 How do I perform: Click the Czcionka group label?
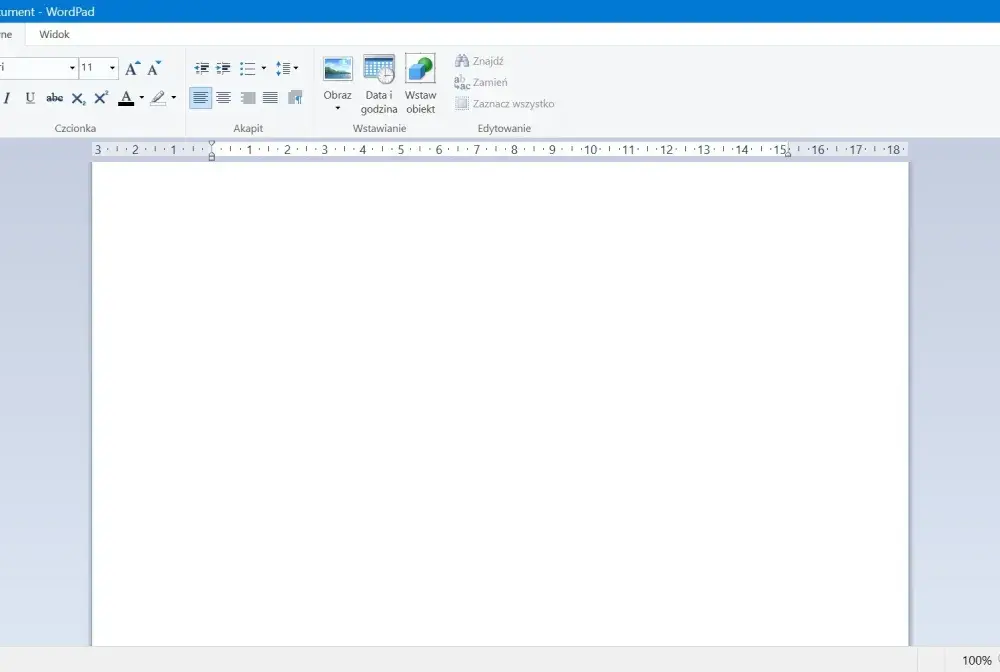[x=75, y=128]
